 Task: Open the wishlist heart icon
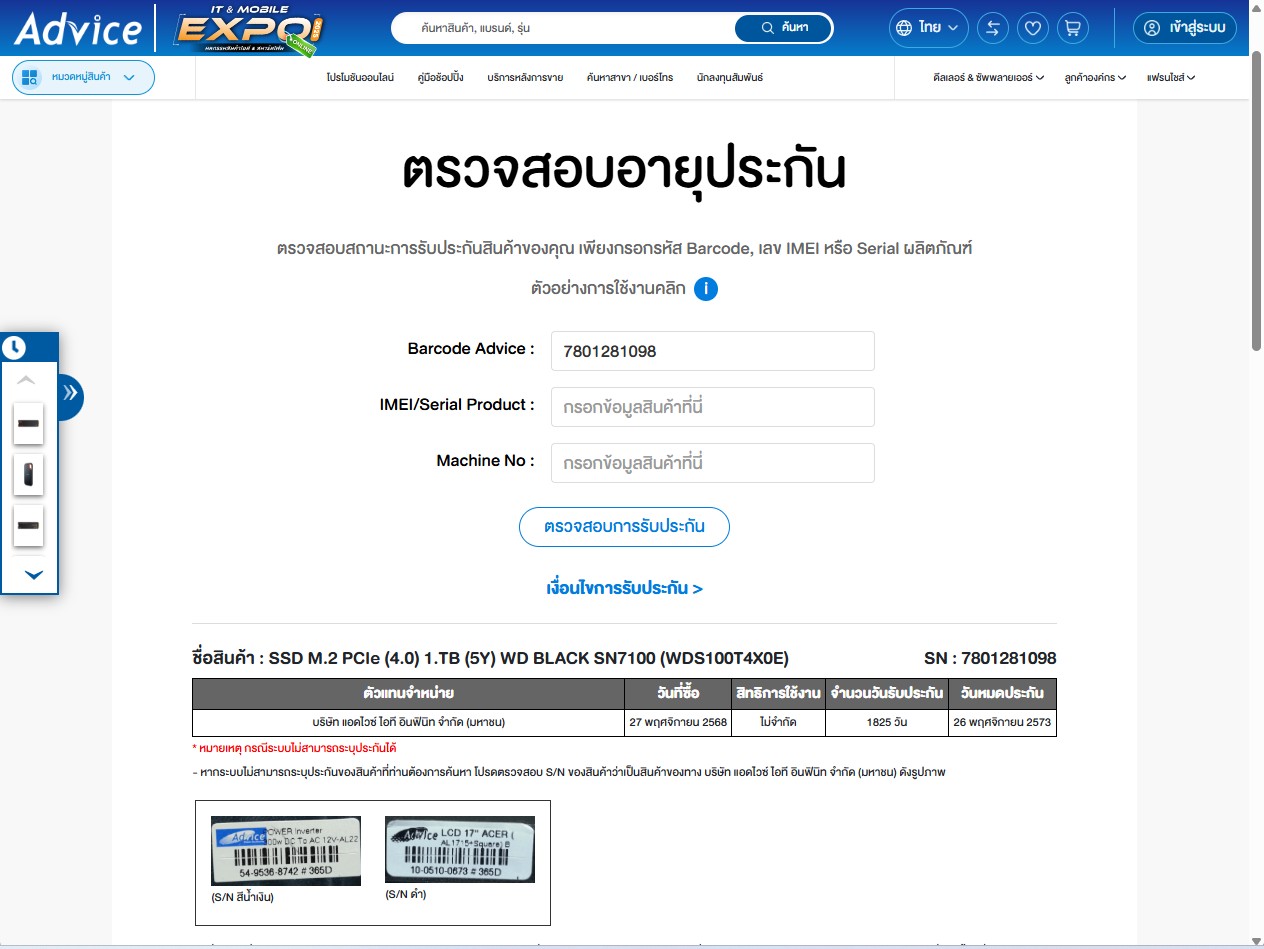tap(1032, 28)
